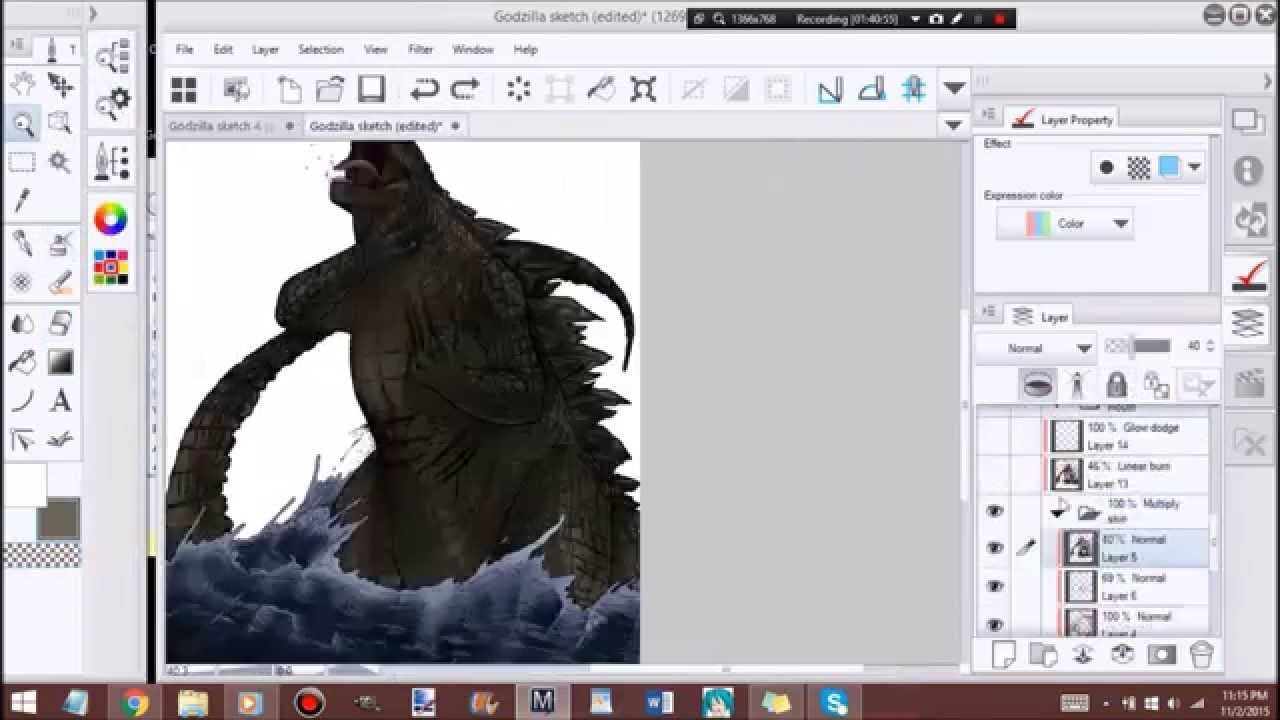
Task: Click the Redo arrow in toolbar
Action: click(x=465, y=89)
